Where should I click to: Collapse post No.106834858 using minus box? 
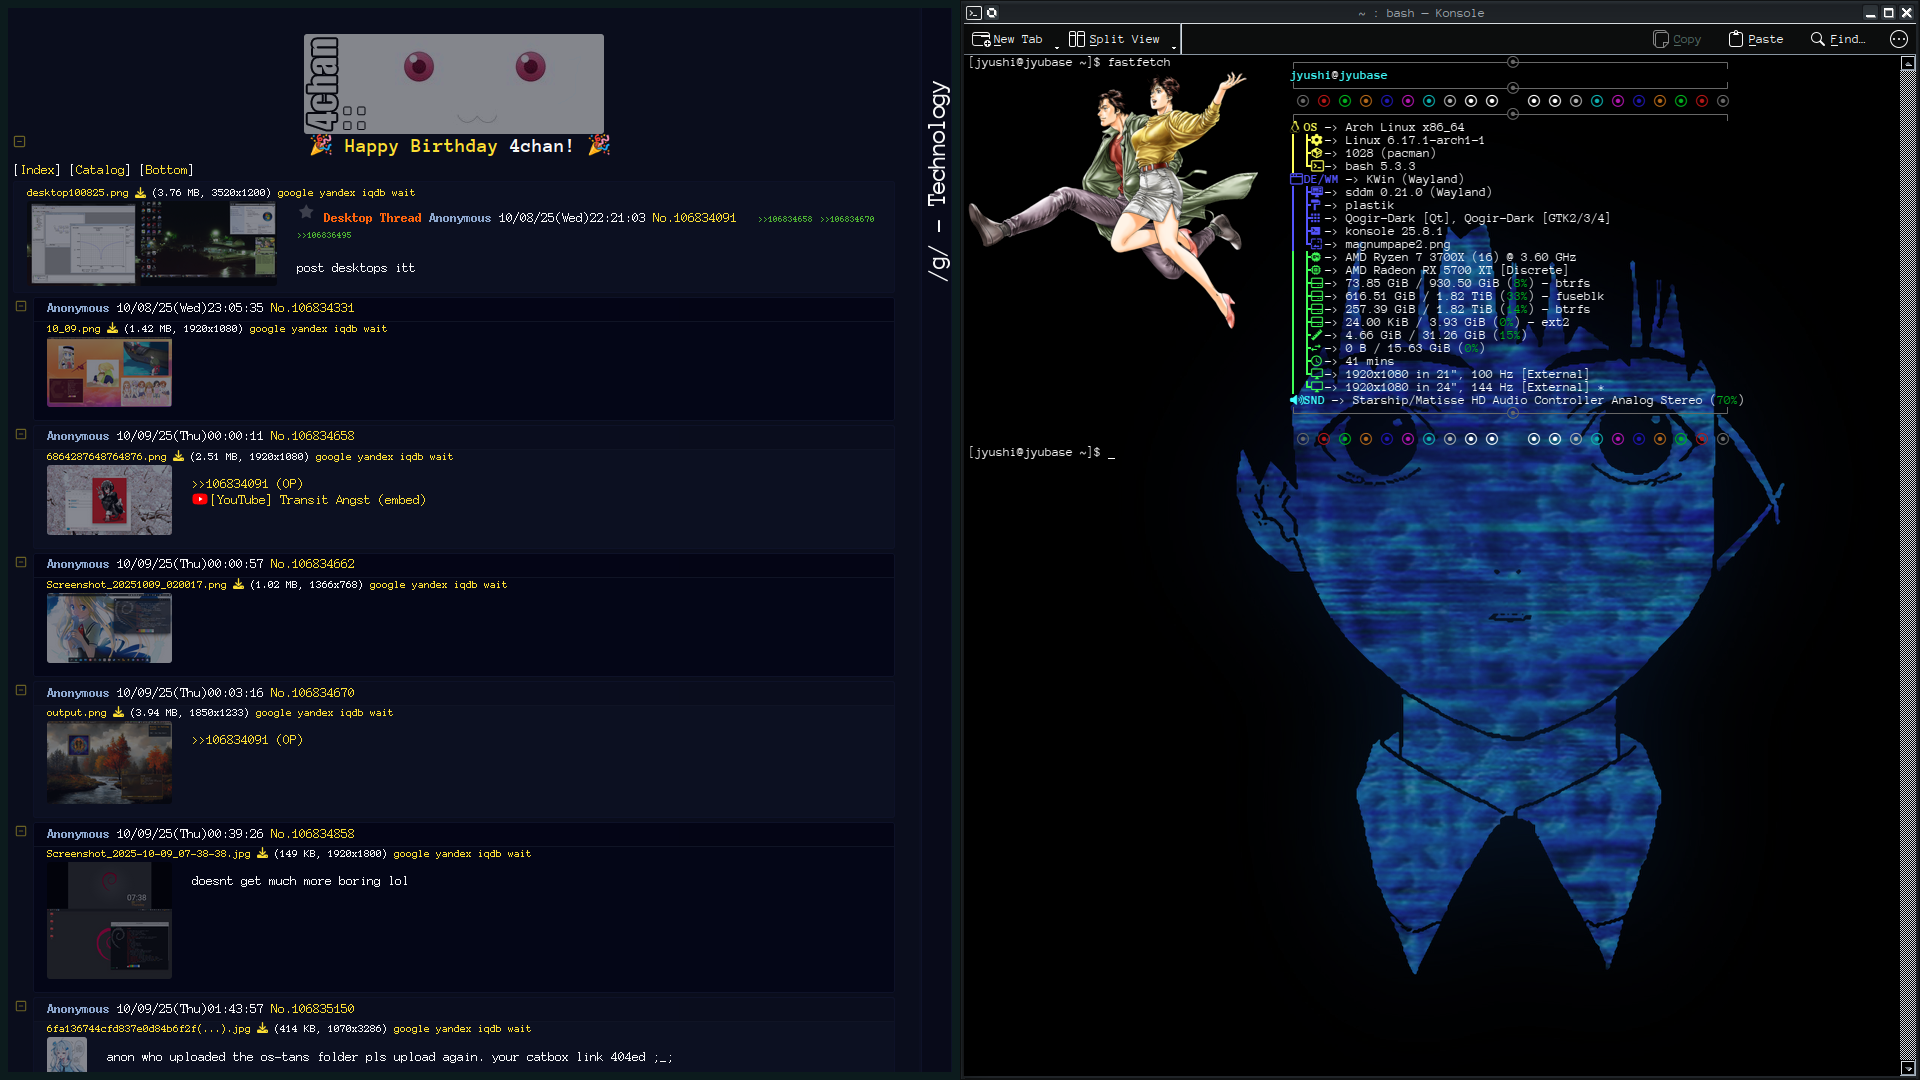tap(20, 831)
